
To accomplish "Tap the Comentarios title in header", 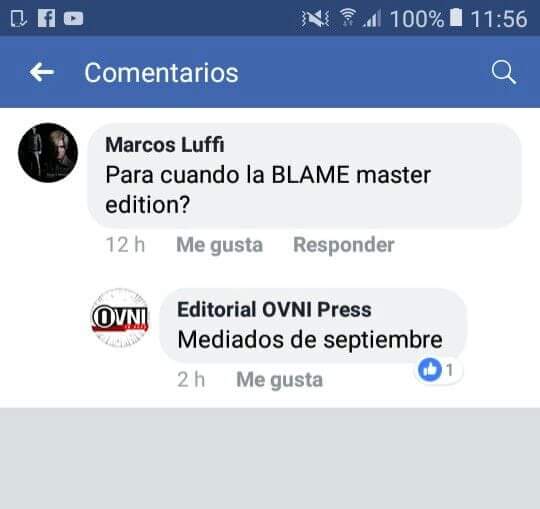I will click(161, 73).
